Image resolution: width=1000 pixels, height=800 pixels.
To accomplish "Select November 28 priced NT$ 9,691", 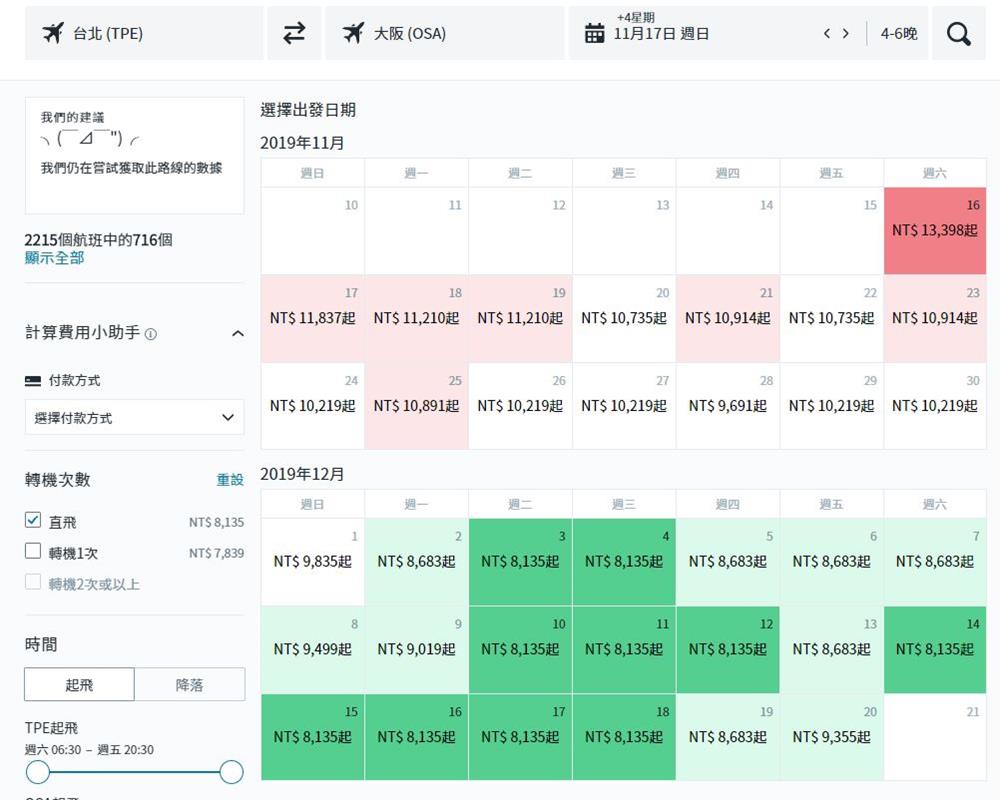I will click(727, 406).
